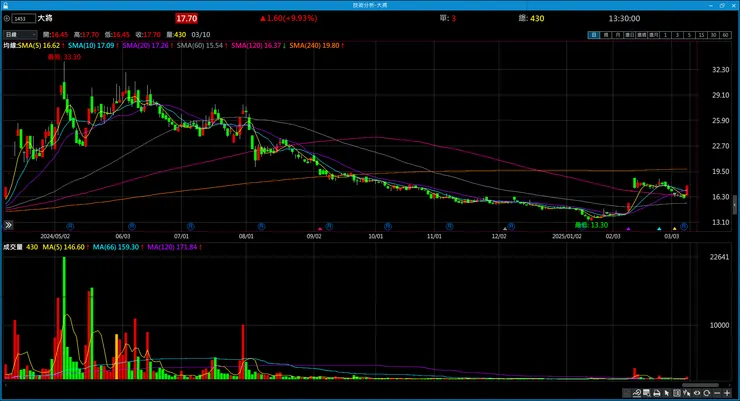This screenshot has height=401, width=740.
Task: Toggle the eye visibility icon in bottom toolbar
Action: pyautogui.click(x=697, y=393)
